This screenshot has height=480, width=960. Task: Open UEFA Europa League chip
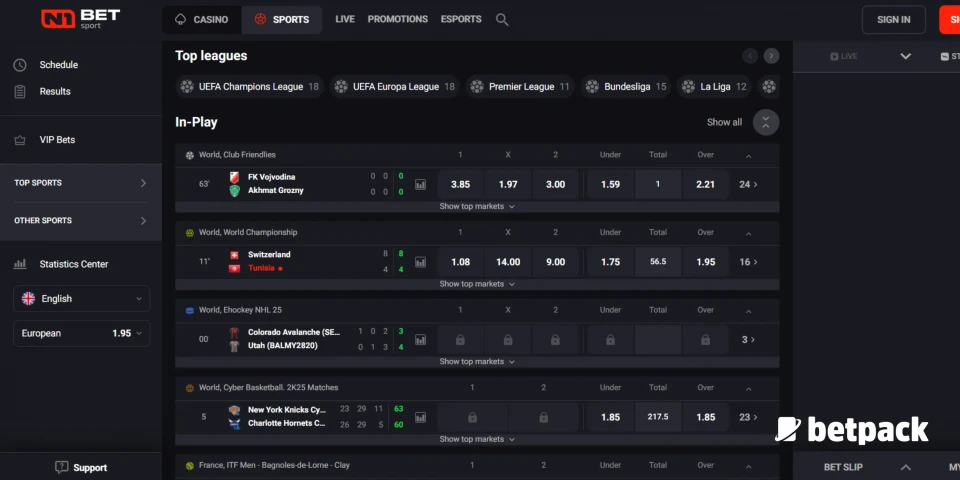click(395, 87)
